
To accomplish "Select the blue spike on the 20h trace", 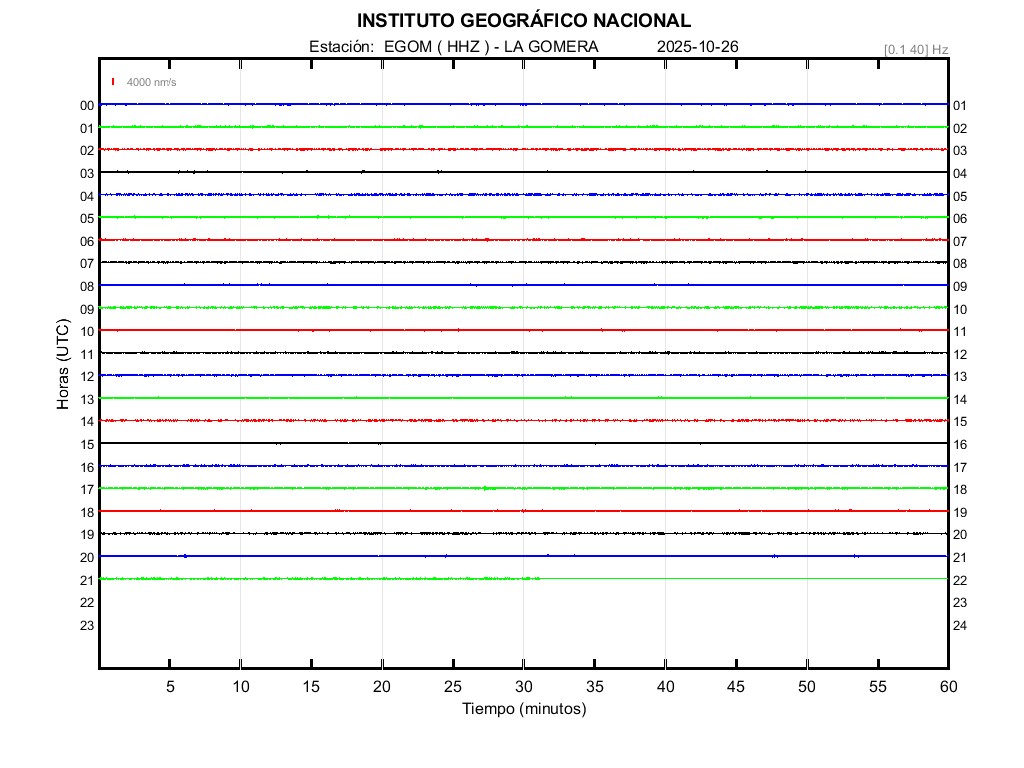I will pos(185,555).
